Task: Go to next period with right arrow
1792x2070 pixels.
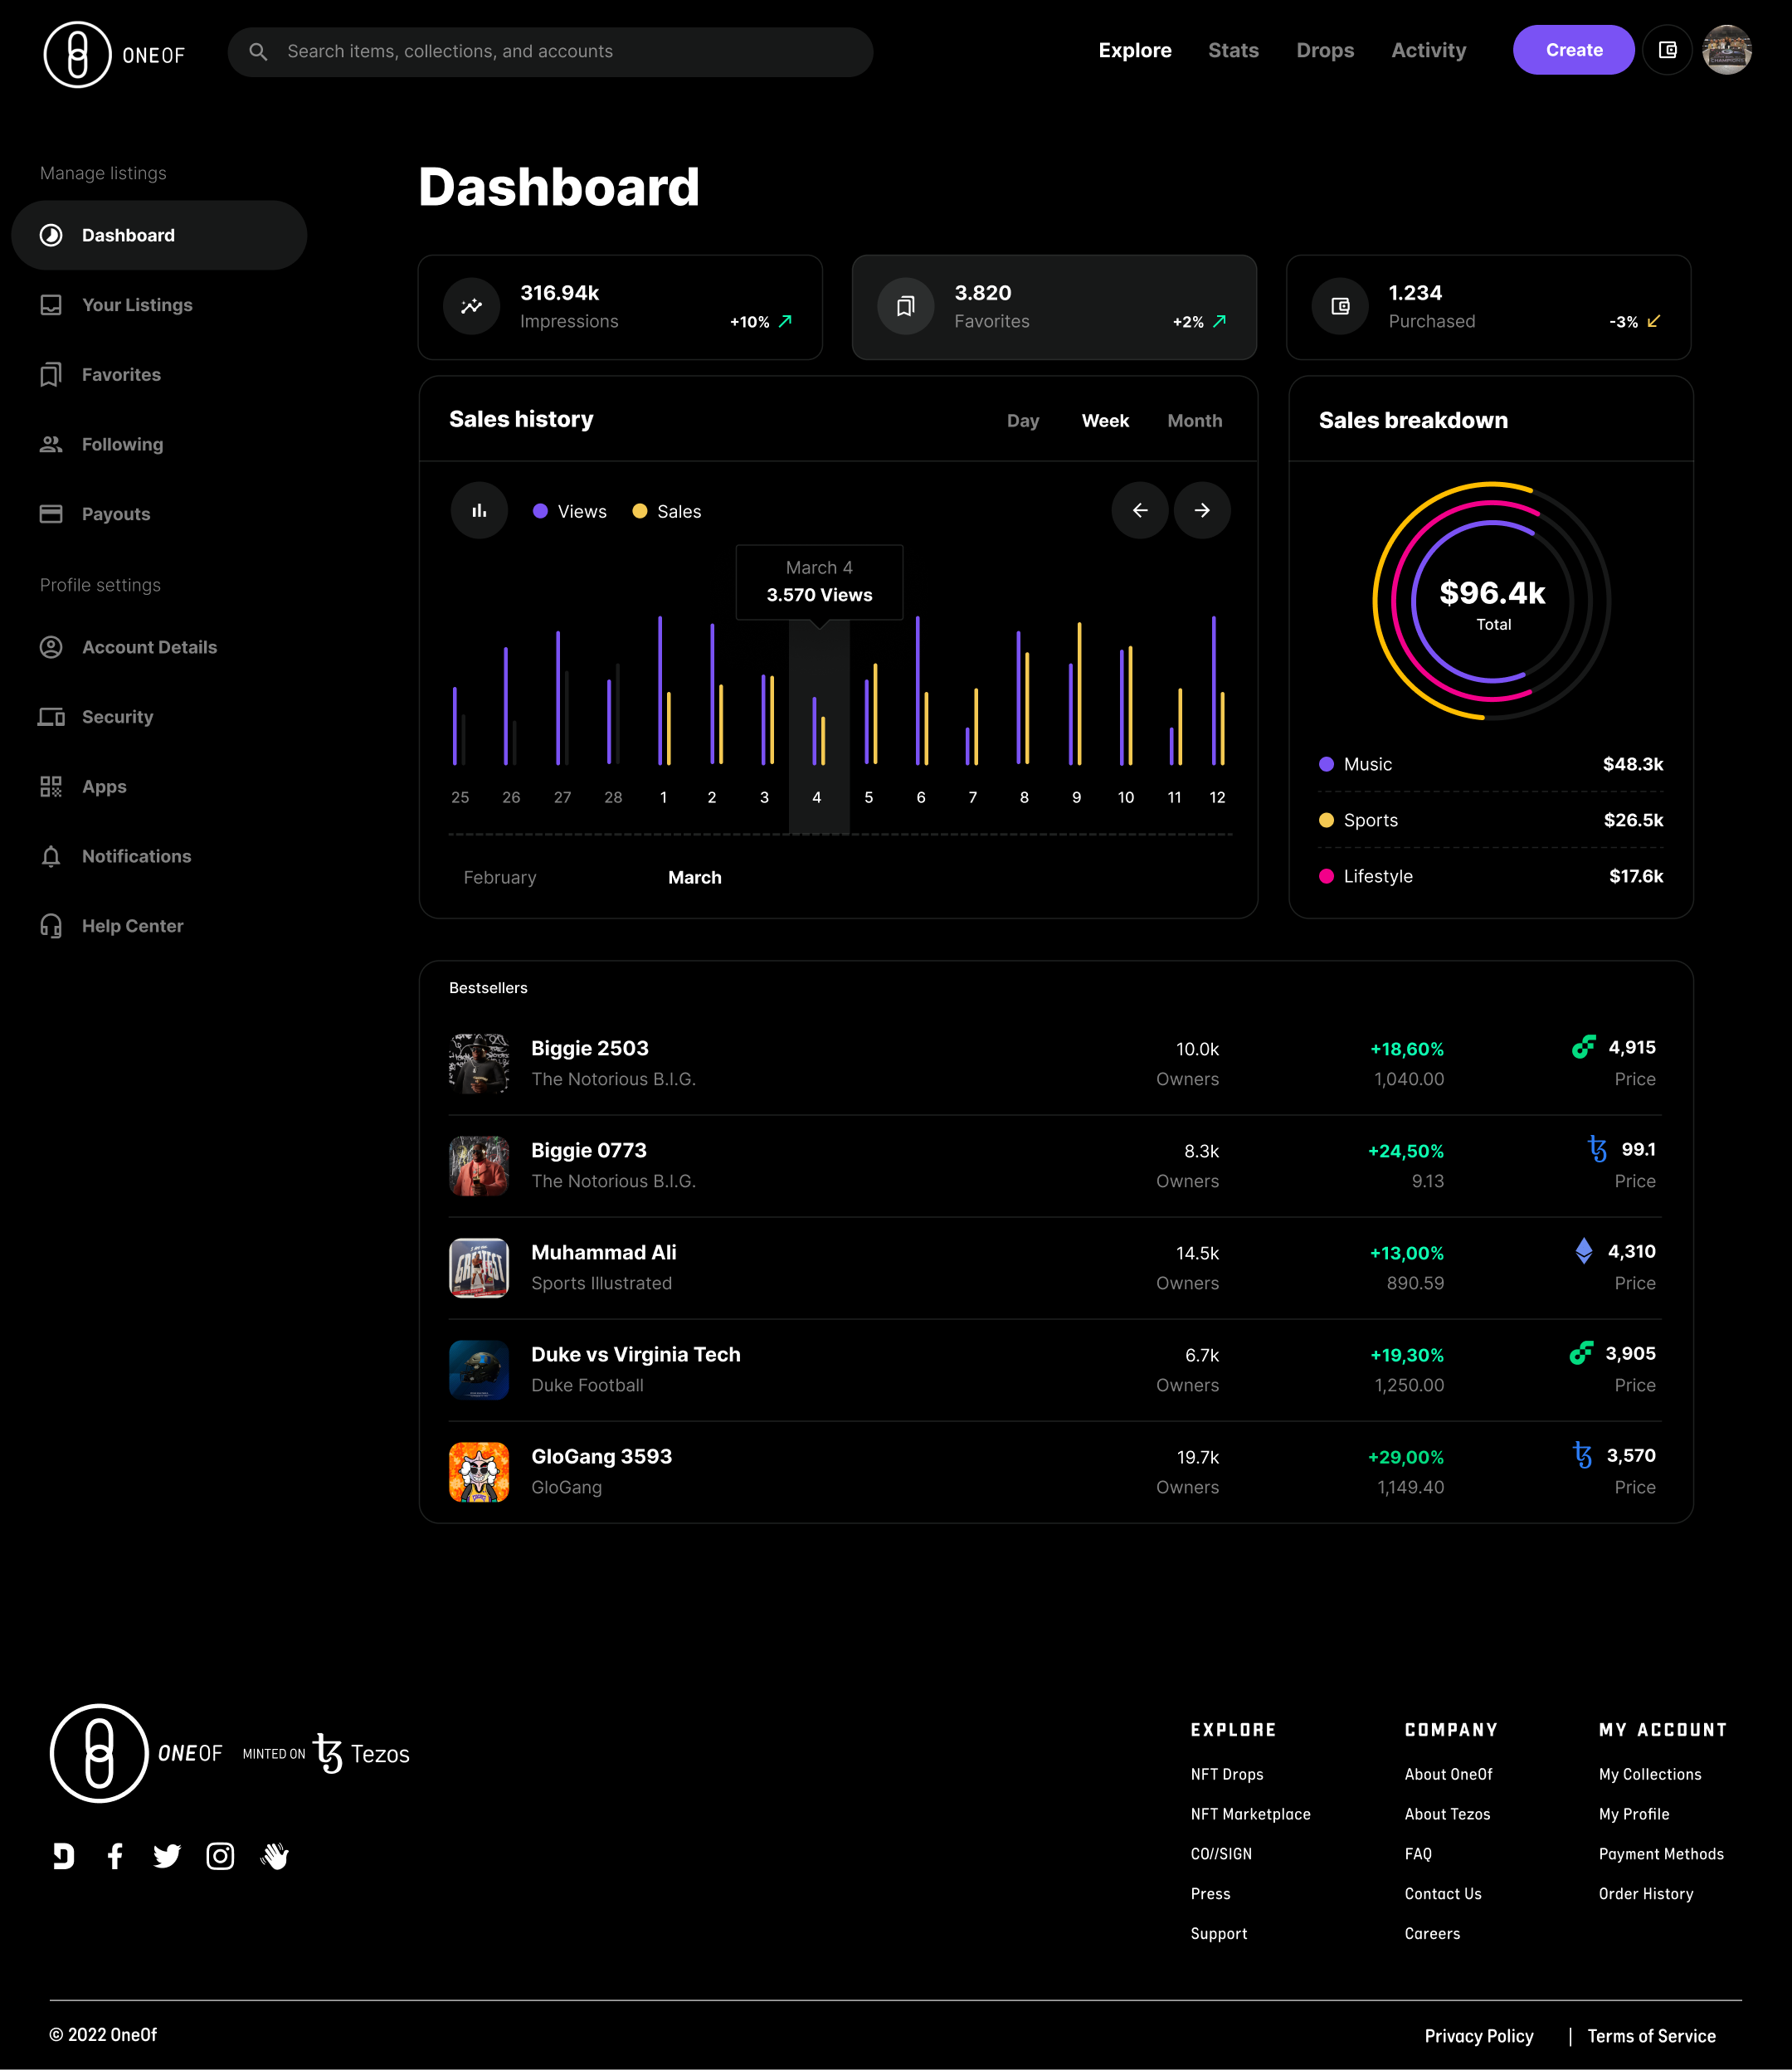Action: tap(1202, 510)
